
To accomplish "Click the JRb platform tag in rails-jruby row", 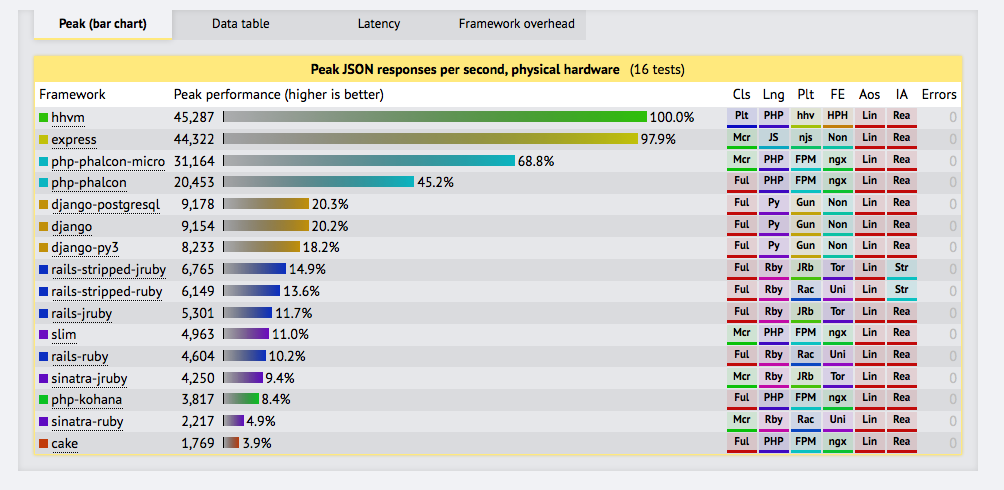I will (x=806, y=313).
